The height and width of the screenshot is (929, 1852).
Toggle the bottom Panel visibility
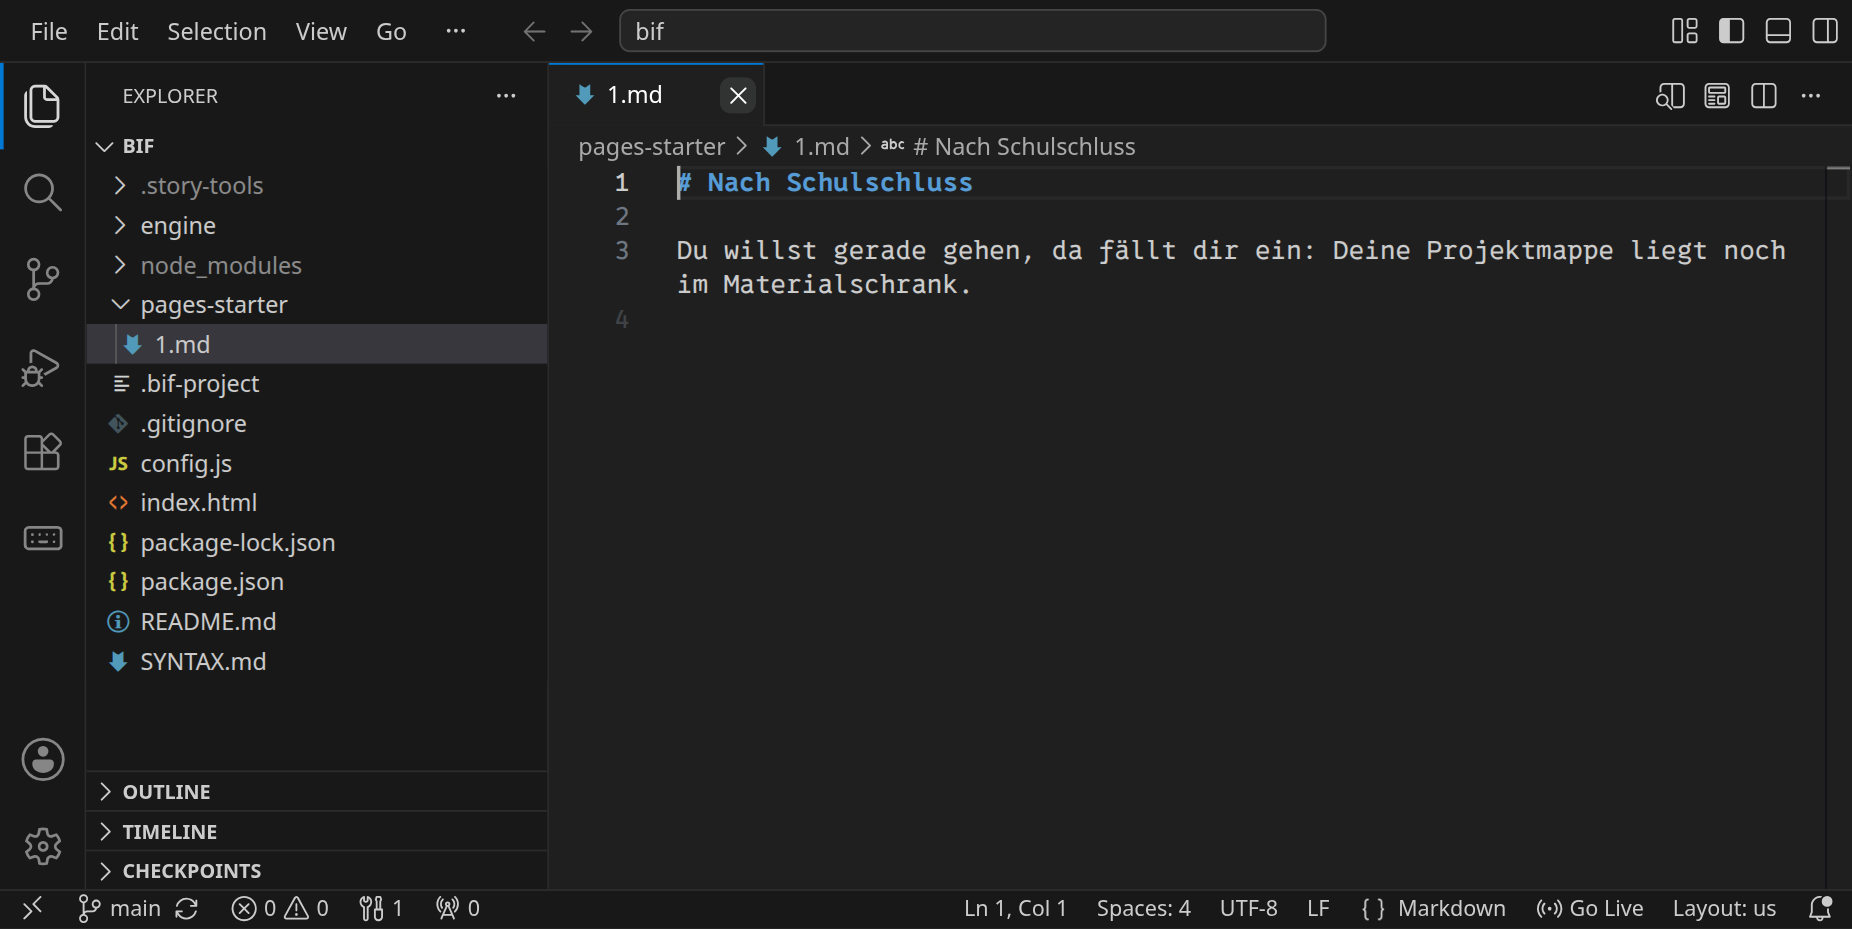1778,31
